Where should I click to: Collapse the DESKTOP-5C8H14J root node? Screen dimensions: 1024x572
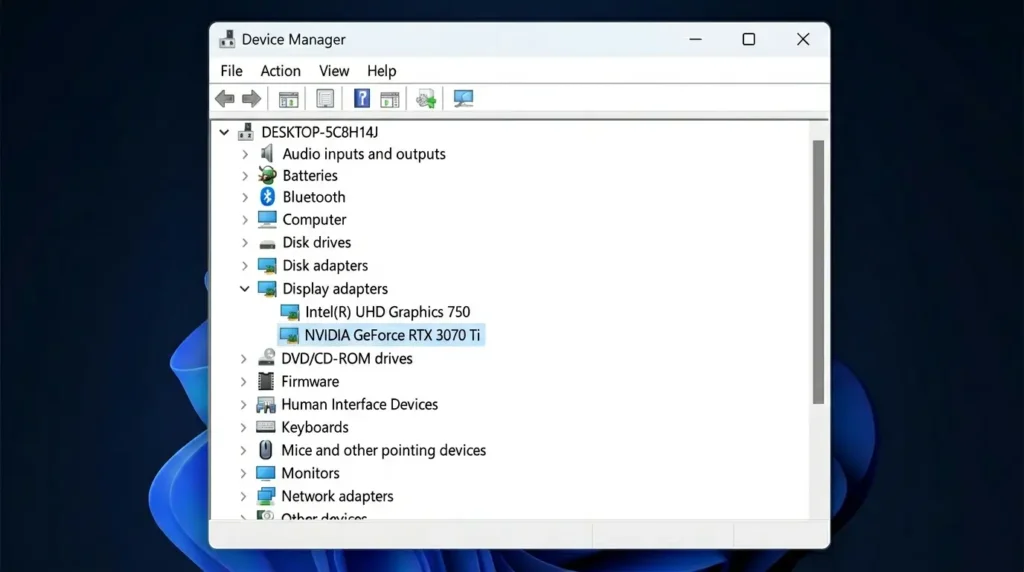[224, 133]
